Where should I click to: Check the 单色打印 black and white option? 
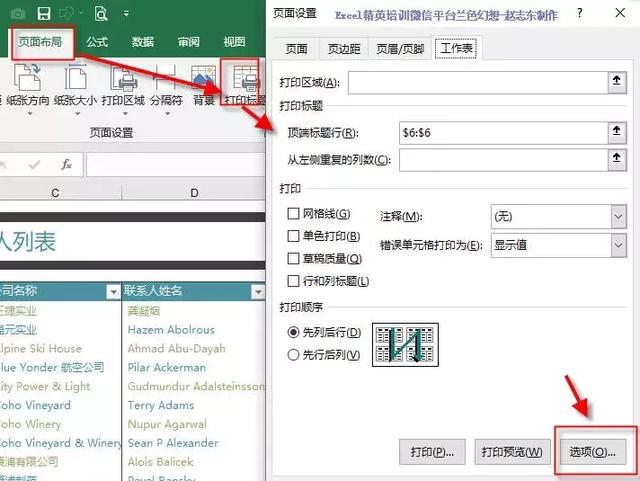pyautogui.click(x=294, y=236)
